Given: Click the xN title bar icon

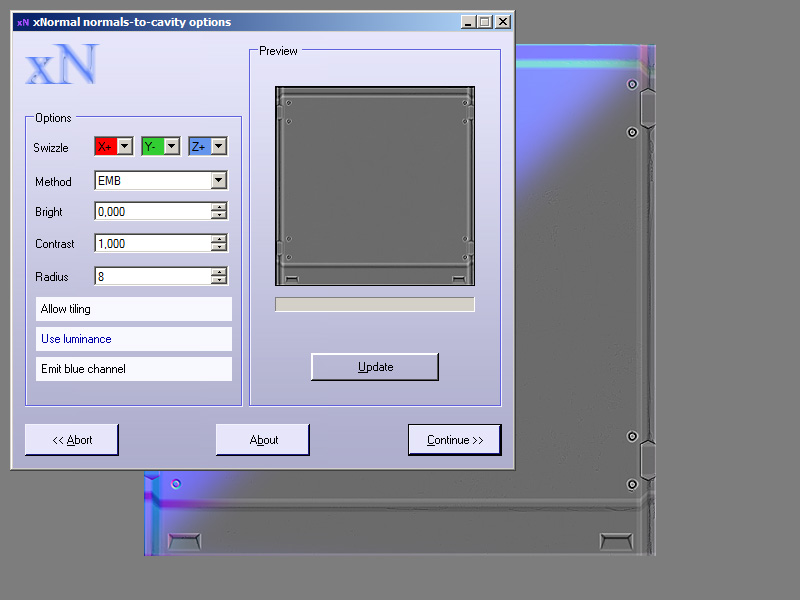Looking at the screenshot, I should click(x=23, y=22).
